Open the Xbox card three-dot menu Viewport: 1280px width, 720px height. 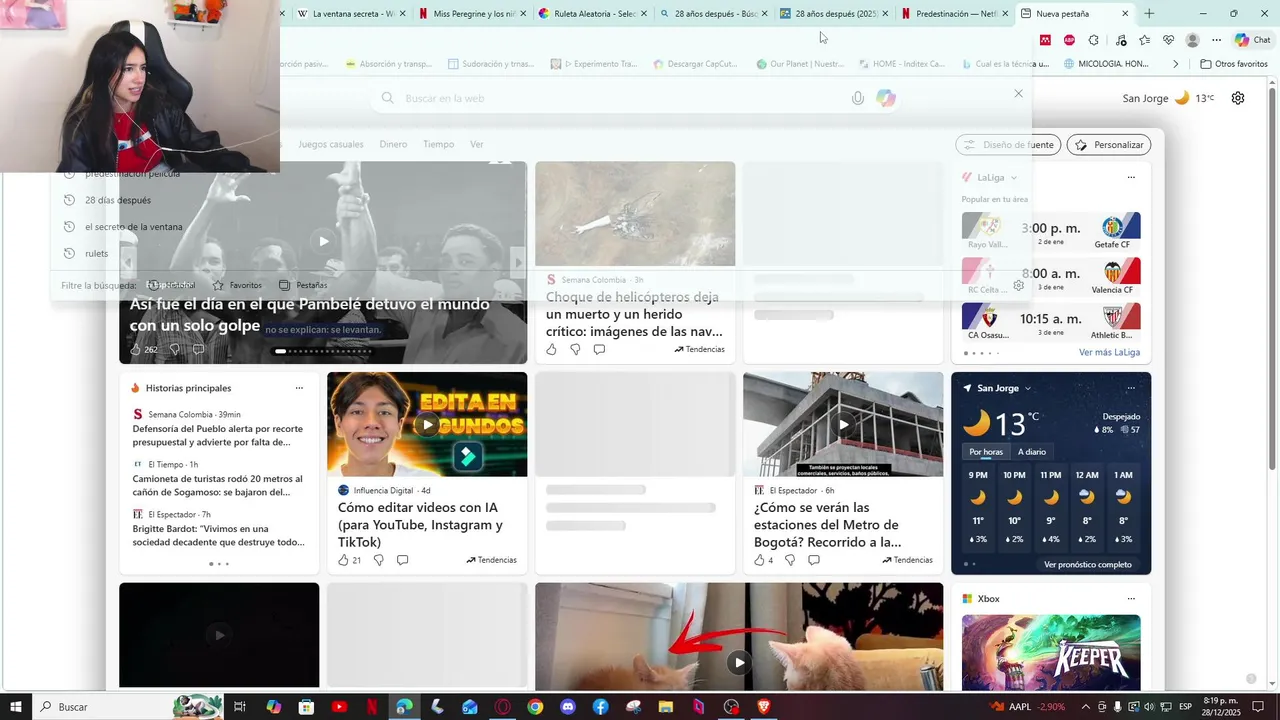tap(1131, 599)
